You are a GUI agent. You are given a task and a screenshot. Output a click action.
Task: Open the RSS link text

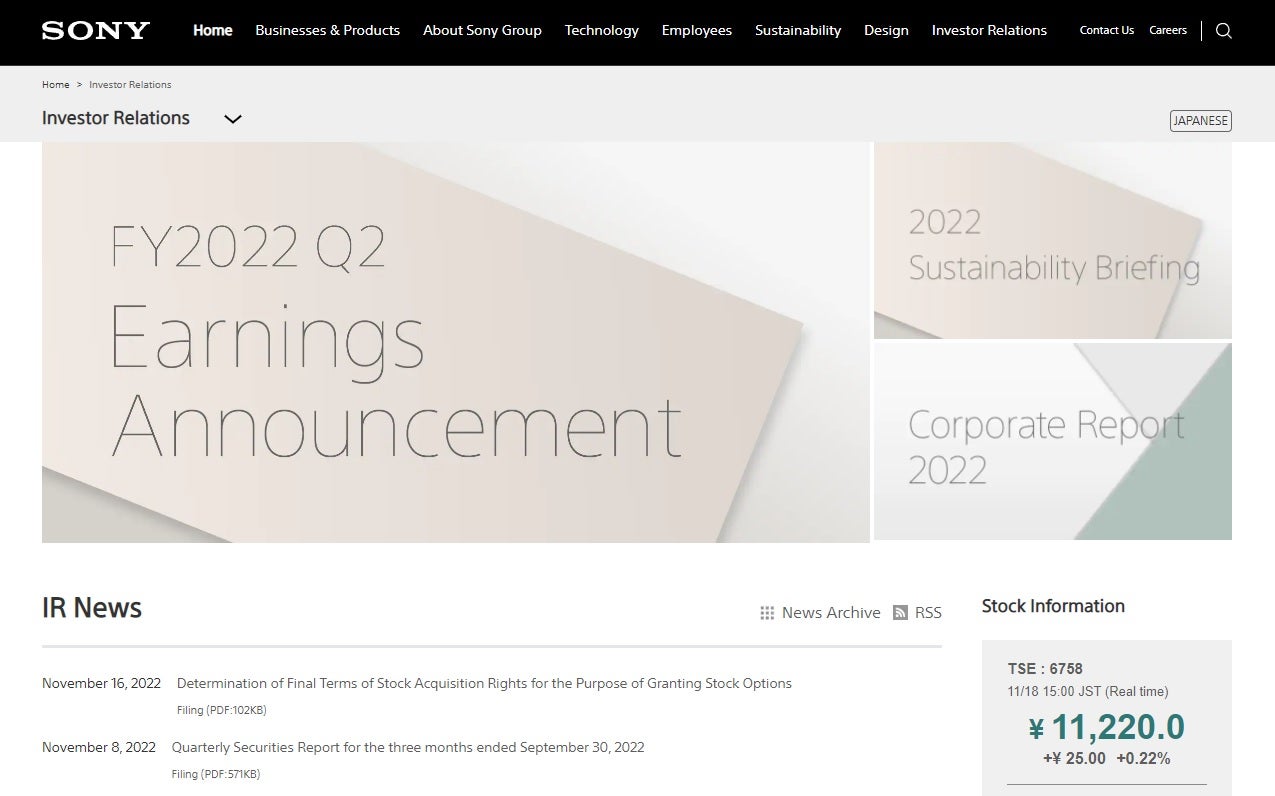928,613
